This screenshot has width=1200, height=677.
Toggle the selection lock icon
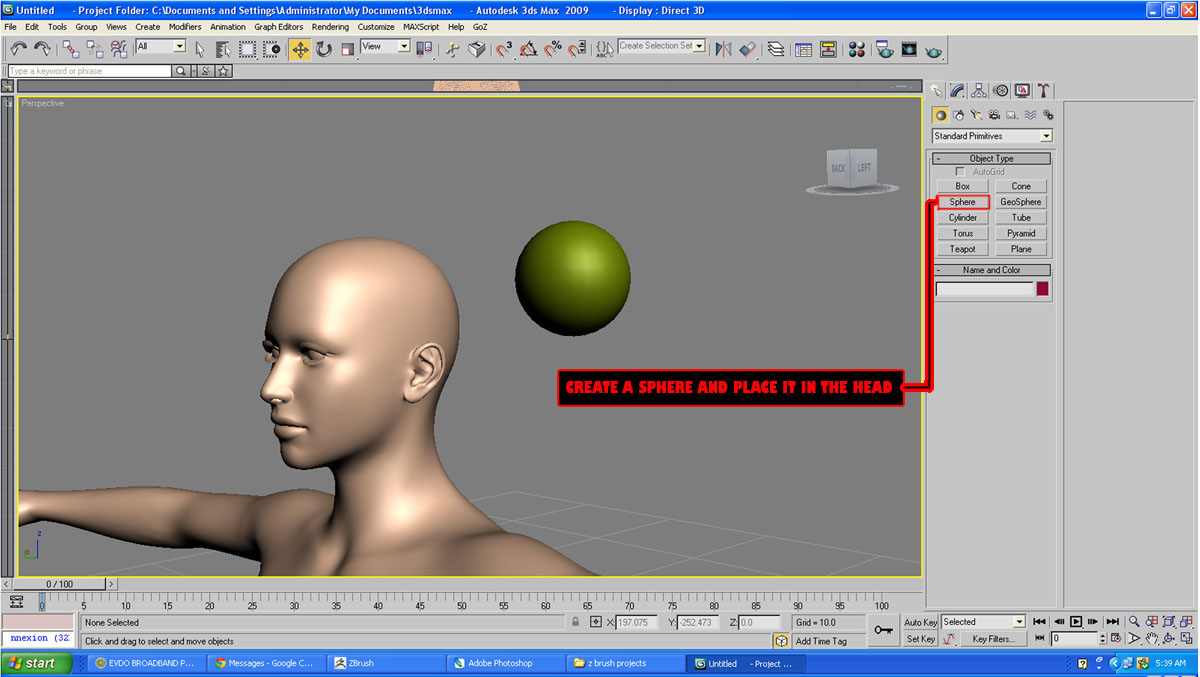point(575,622)
